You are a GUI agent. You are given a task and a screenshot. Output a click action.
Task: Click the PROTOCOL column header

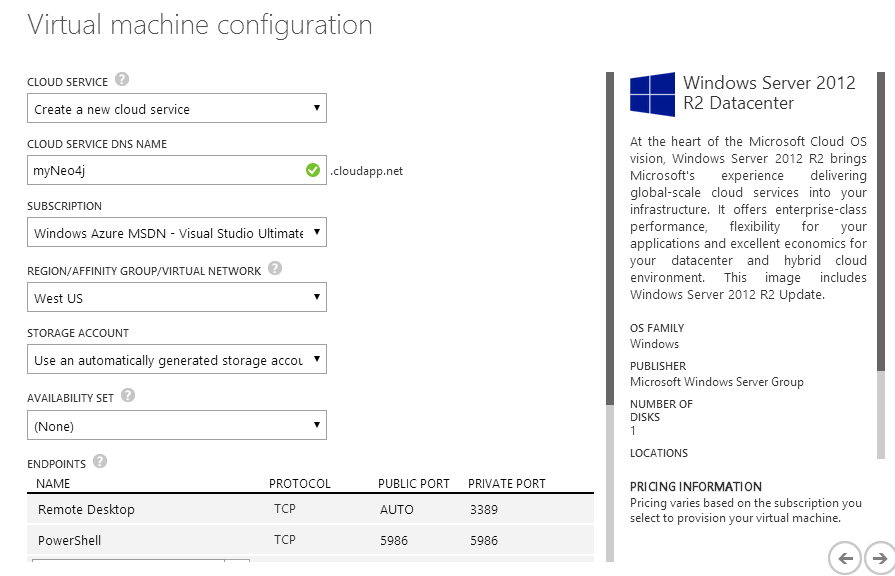tap(300, 484)
